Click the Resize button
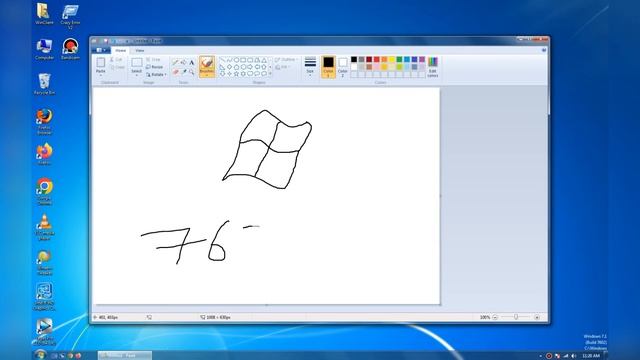This screenshot has width=640, height=360. pos(155,67)
